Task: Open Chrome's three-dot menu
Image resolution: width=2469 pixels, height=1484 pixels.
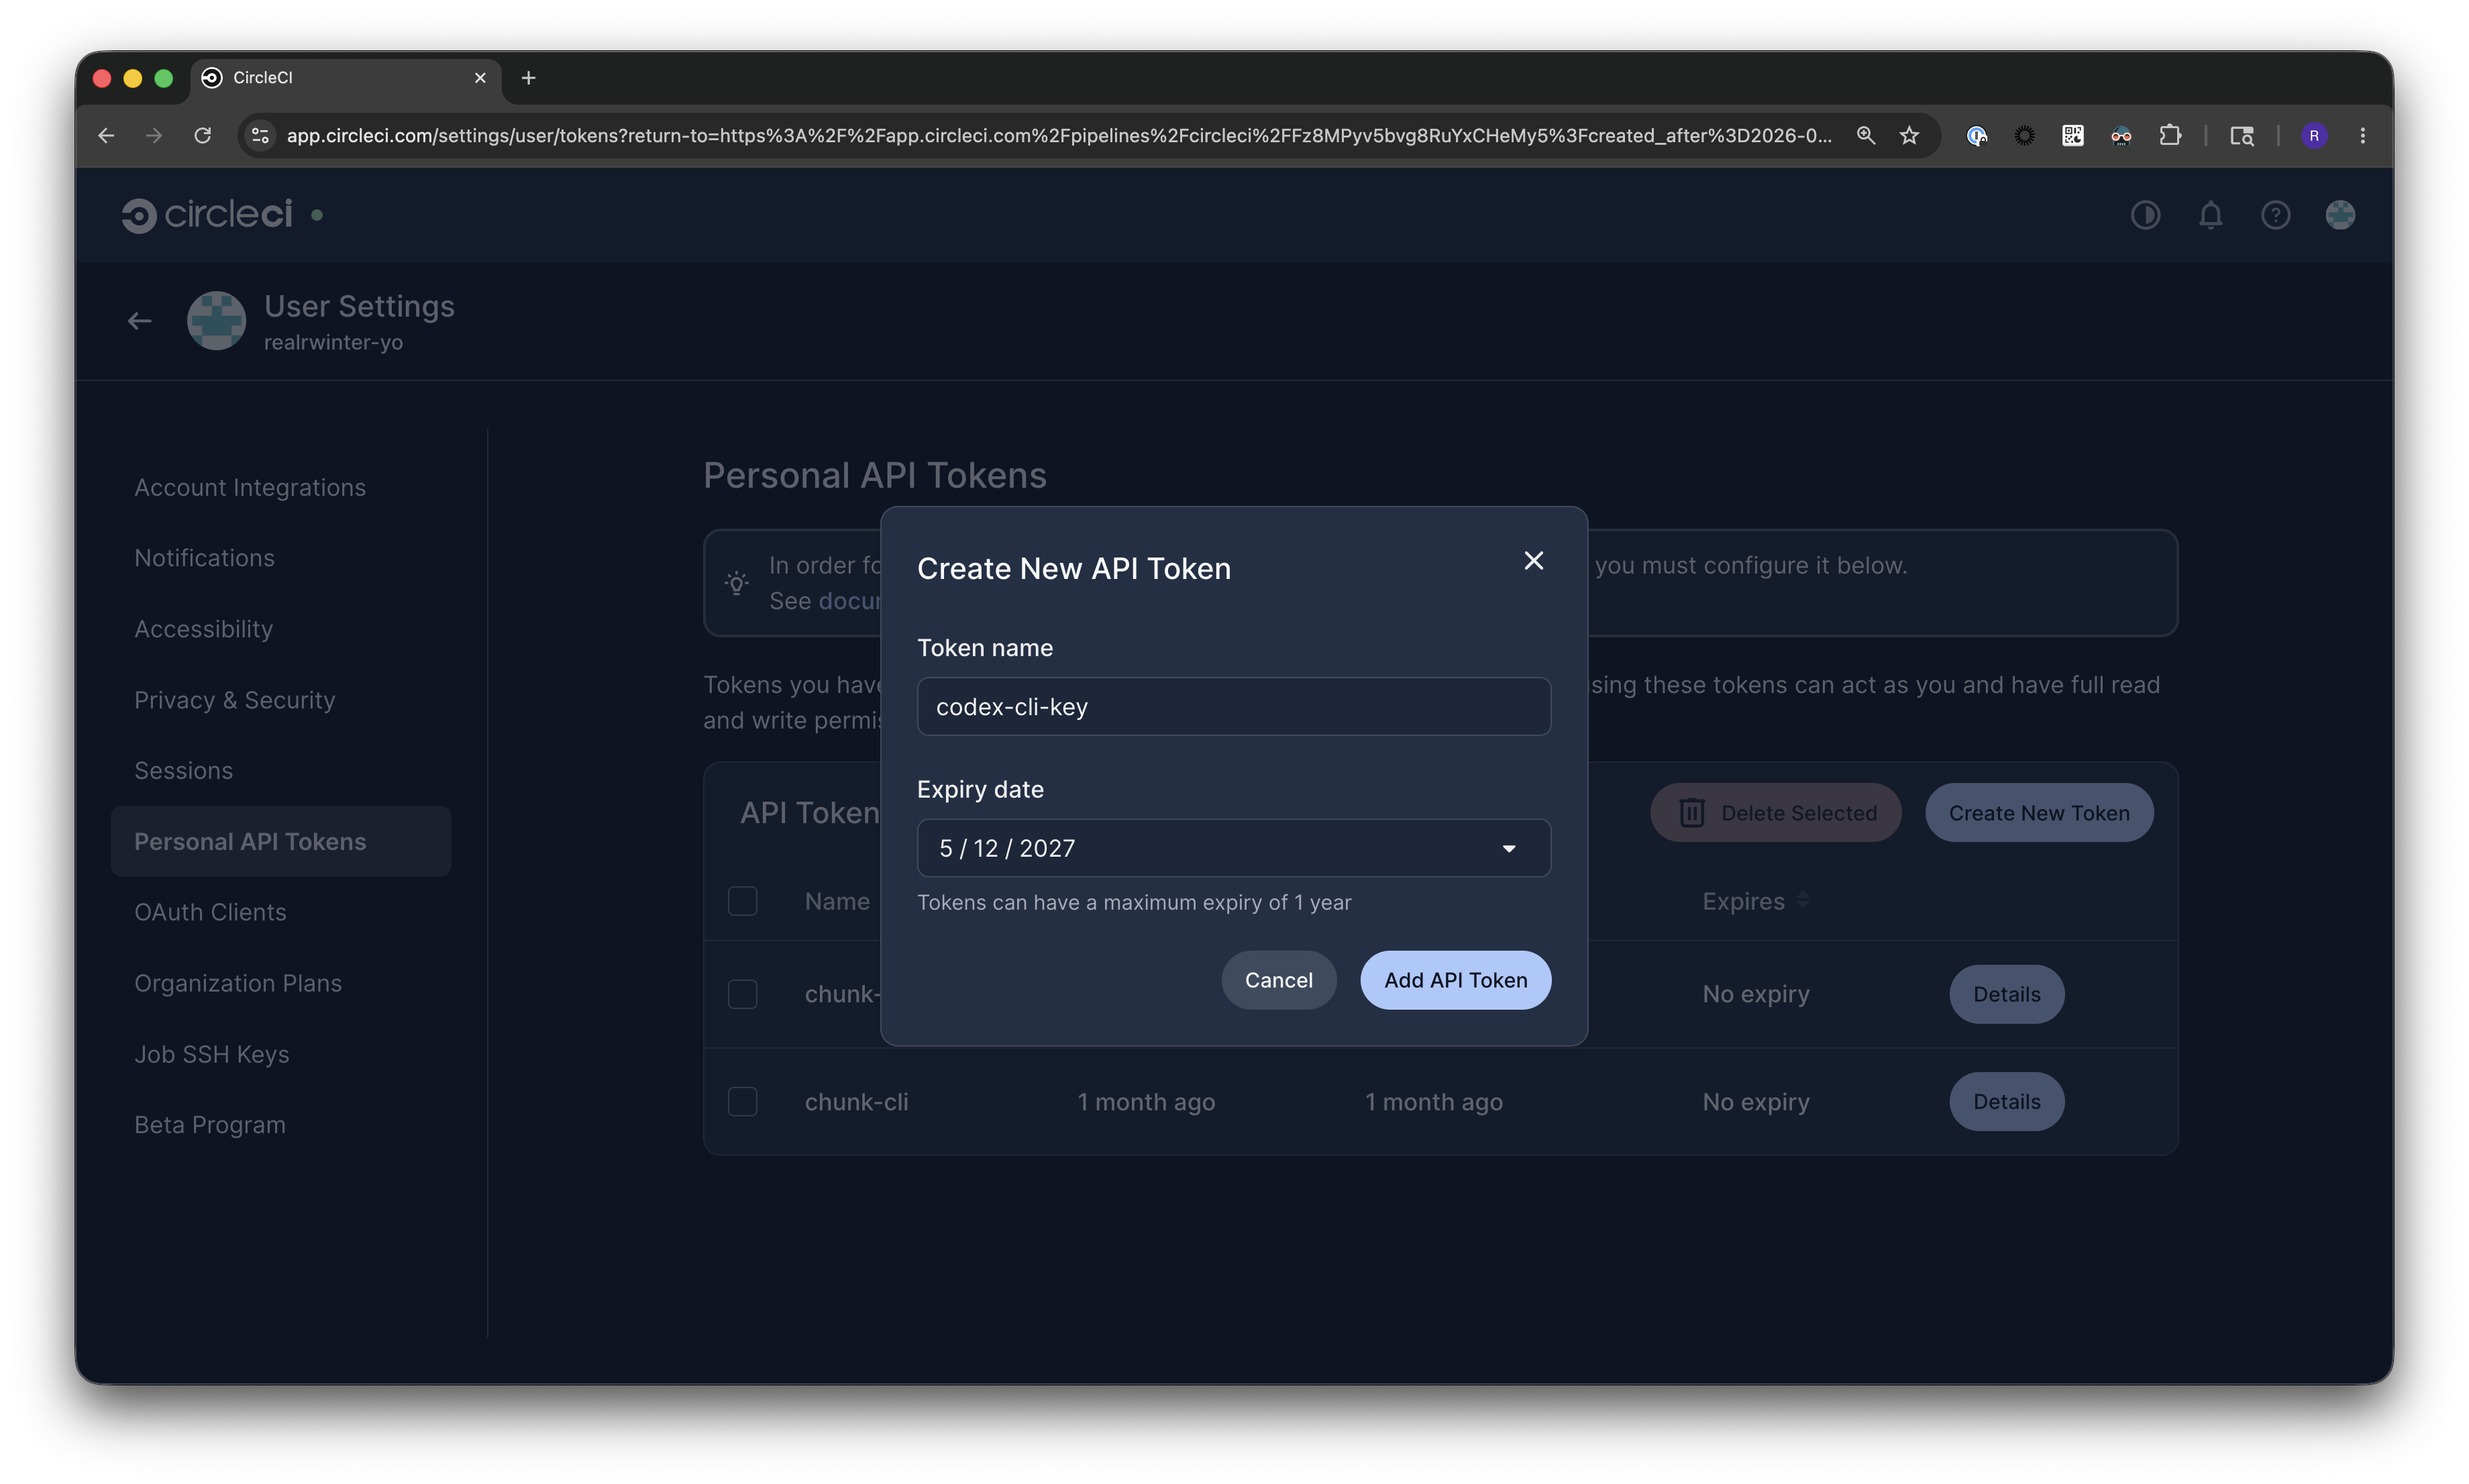Action: click(2362, 135)
